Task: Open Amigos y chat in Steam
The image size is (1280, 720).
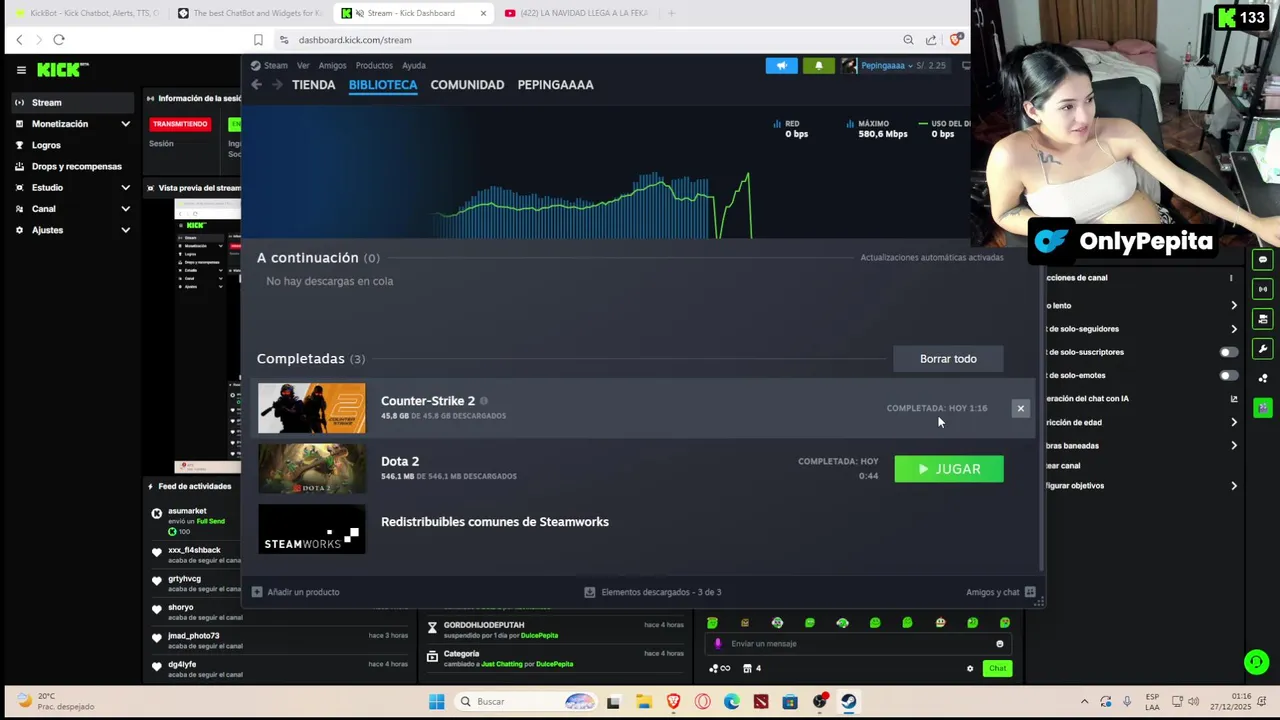Action: point(1000,592)
